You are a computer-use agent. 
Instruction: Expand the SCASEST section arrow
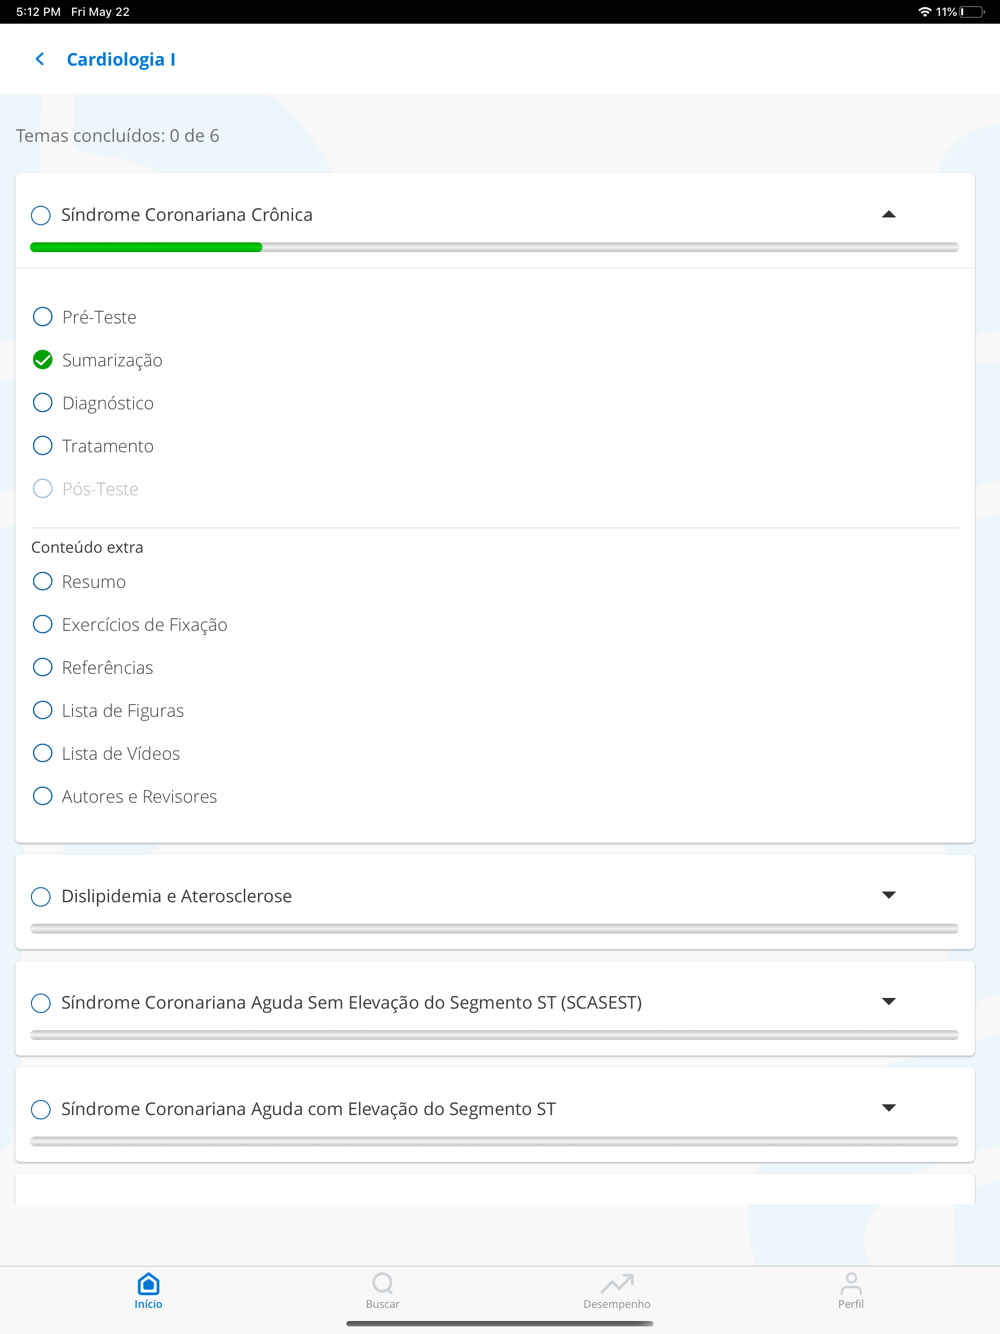(x=888, y=1002)
